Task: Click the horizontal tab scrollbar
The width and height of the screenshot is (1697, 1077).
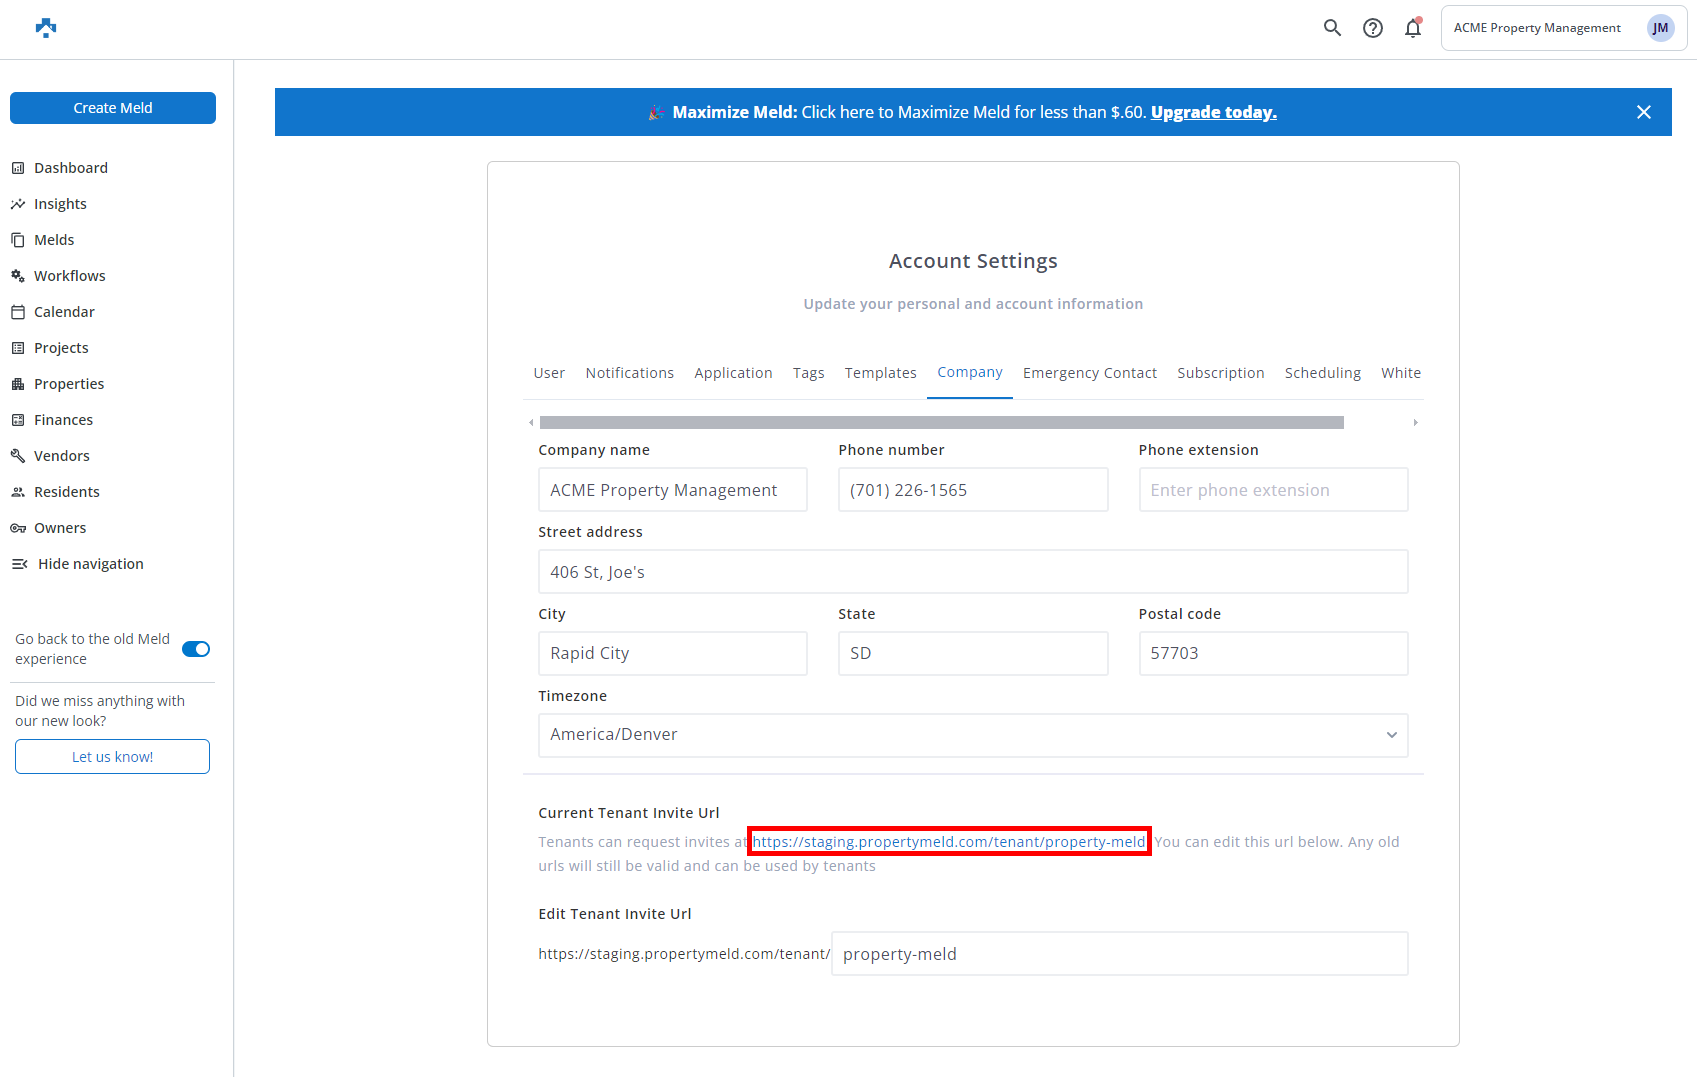Action: 940,422
